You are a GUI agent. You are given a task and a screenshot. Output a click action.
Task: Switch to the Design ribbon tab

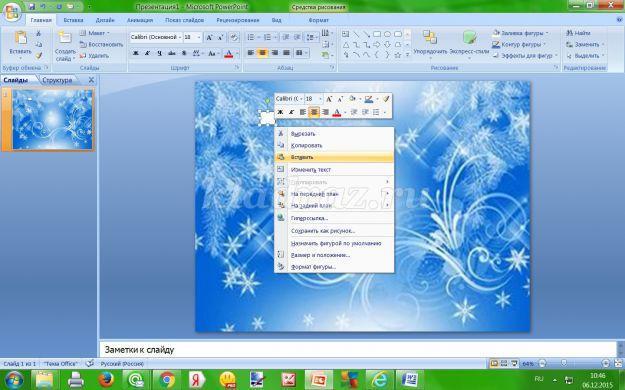[105, 20]
